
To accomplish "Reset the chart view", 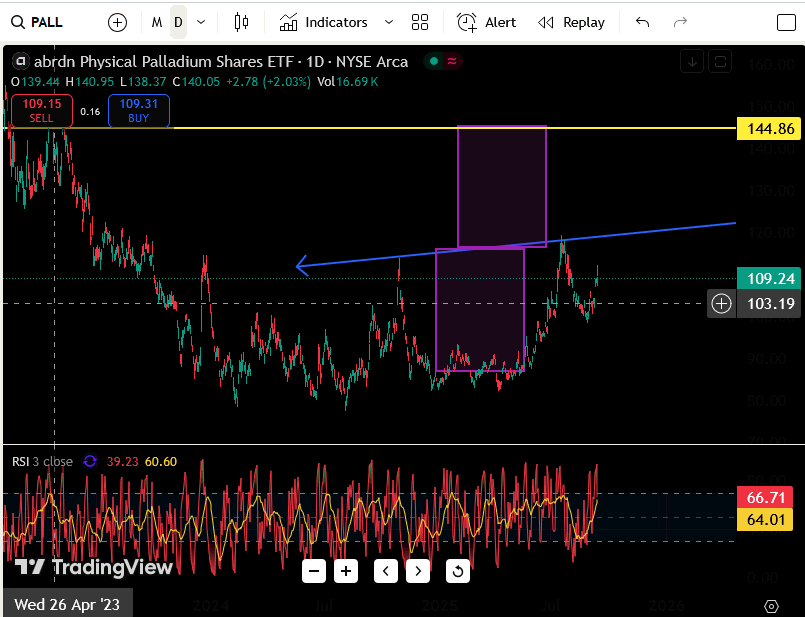I will [x=457, y=571].
